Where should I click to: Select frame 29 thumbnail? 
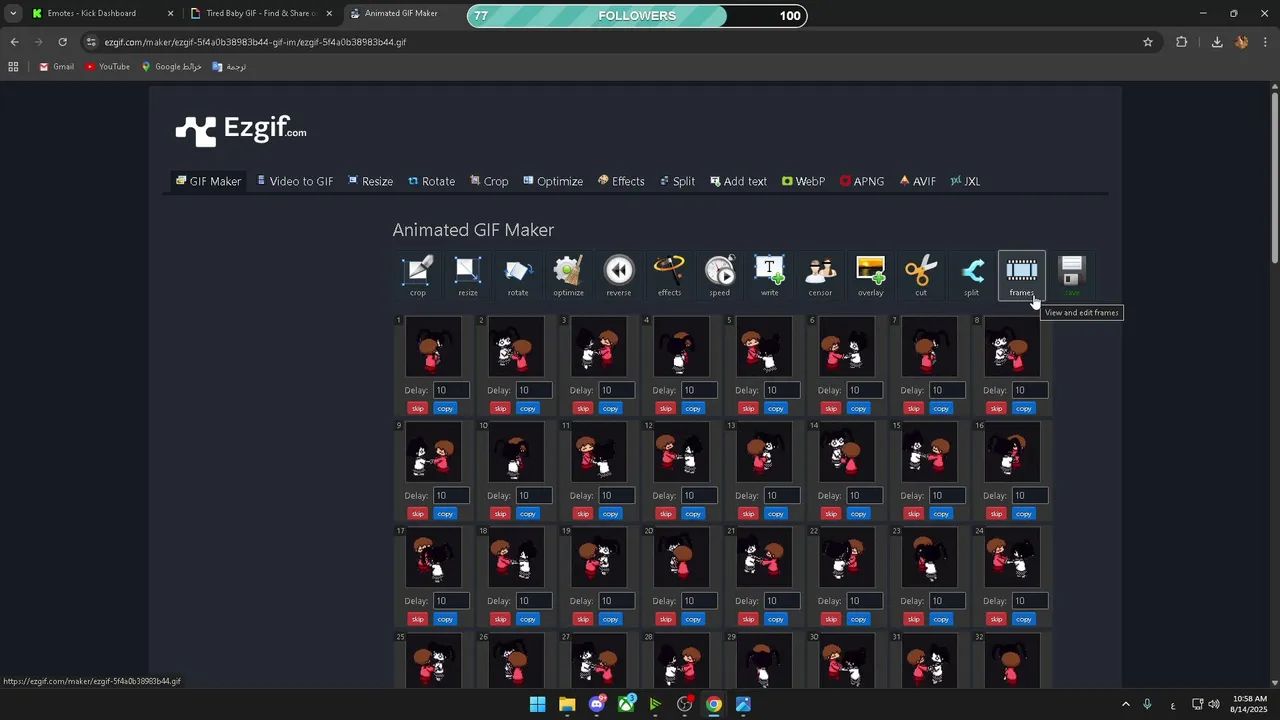pos(763,659)
